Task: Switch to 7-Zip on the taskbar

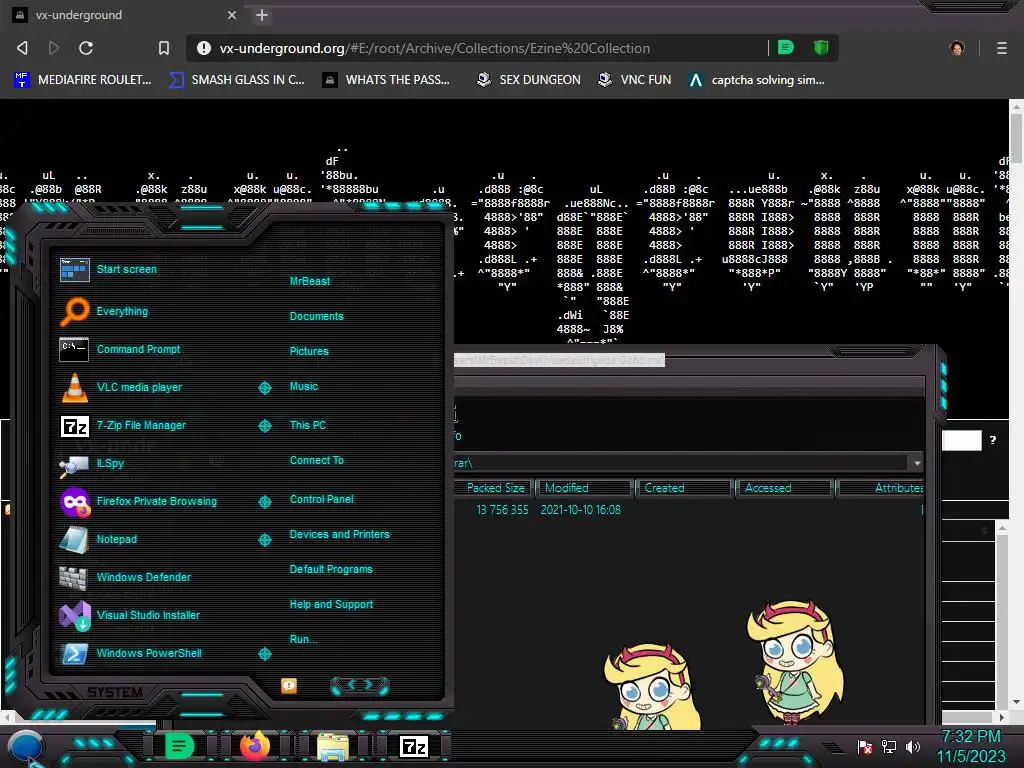Action: tap(413, 746)
